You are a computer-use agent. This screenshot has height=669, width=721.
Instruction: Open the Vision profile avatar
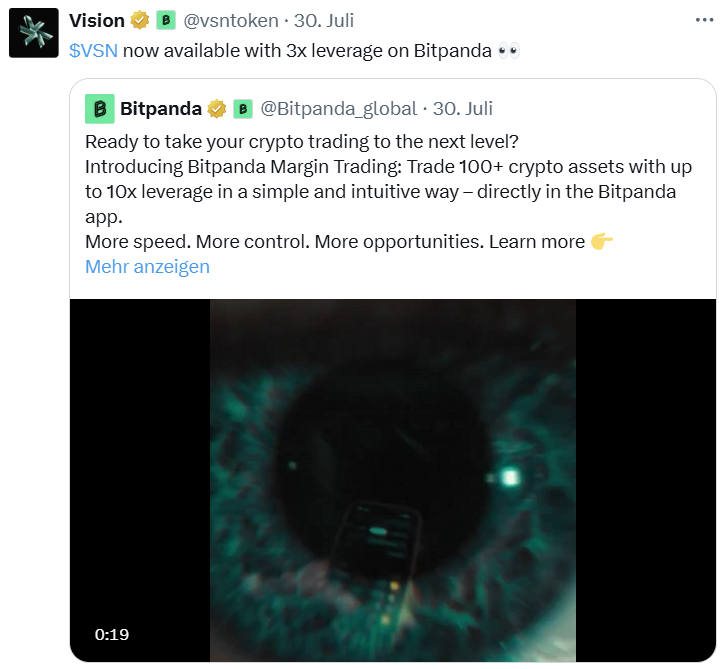pyautogui.click(x=34, y=33)
